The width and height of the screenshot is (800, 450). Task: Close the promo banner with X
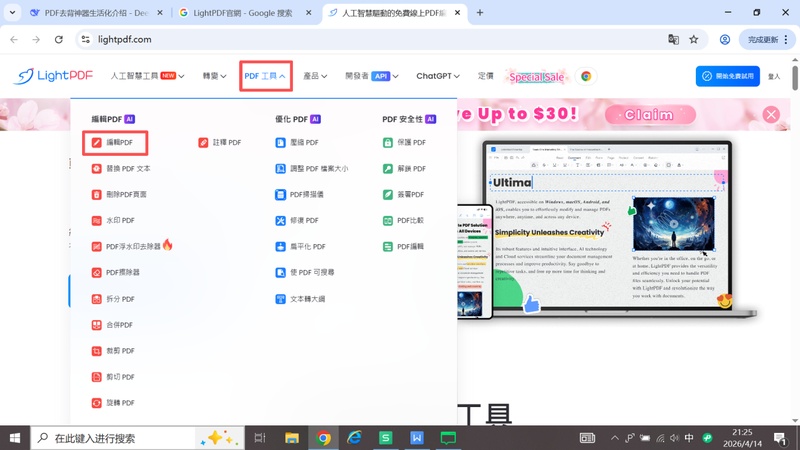point(771,114)
